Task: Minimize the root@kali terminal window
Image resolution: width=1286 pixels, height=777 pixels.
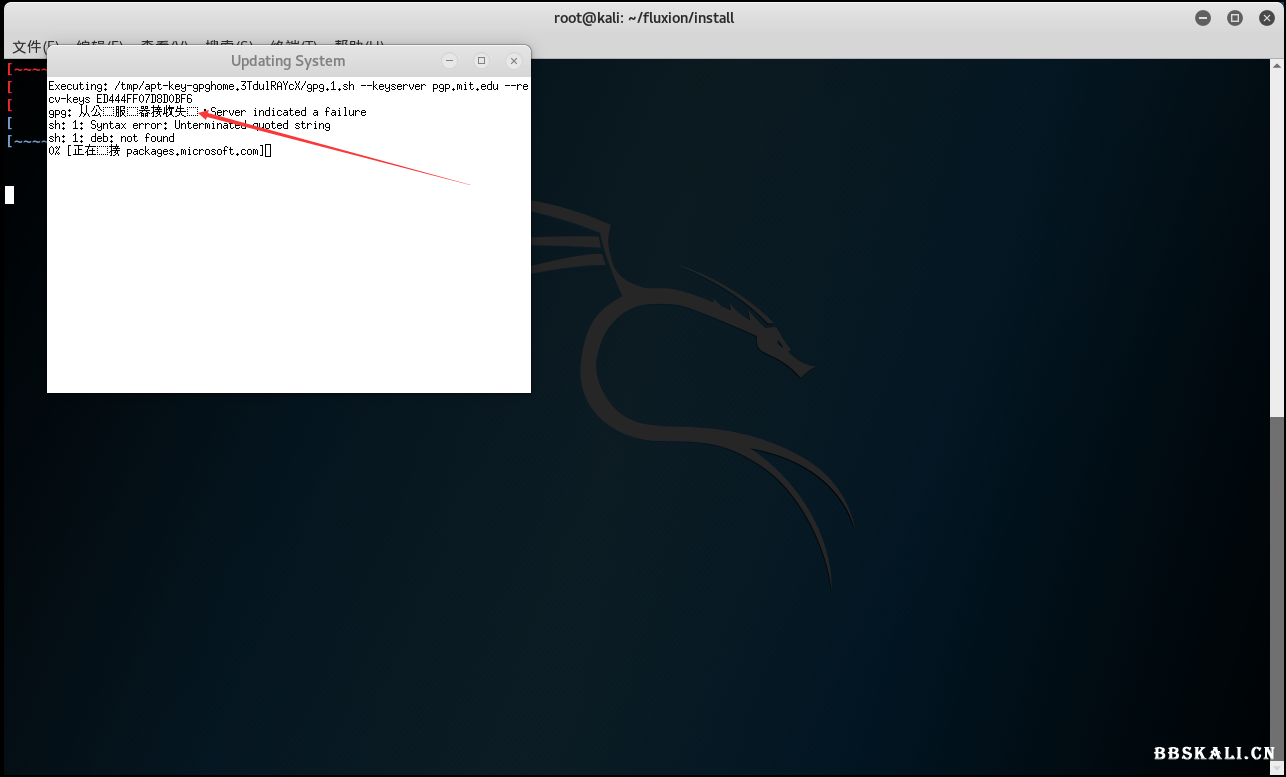Action: pyautogui.click(x=1203, y=18)
